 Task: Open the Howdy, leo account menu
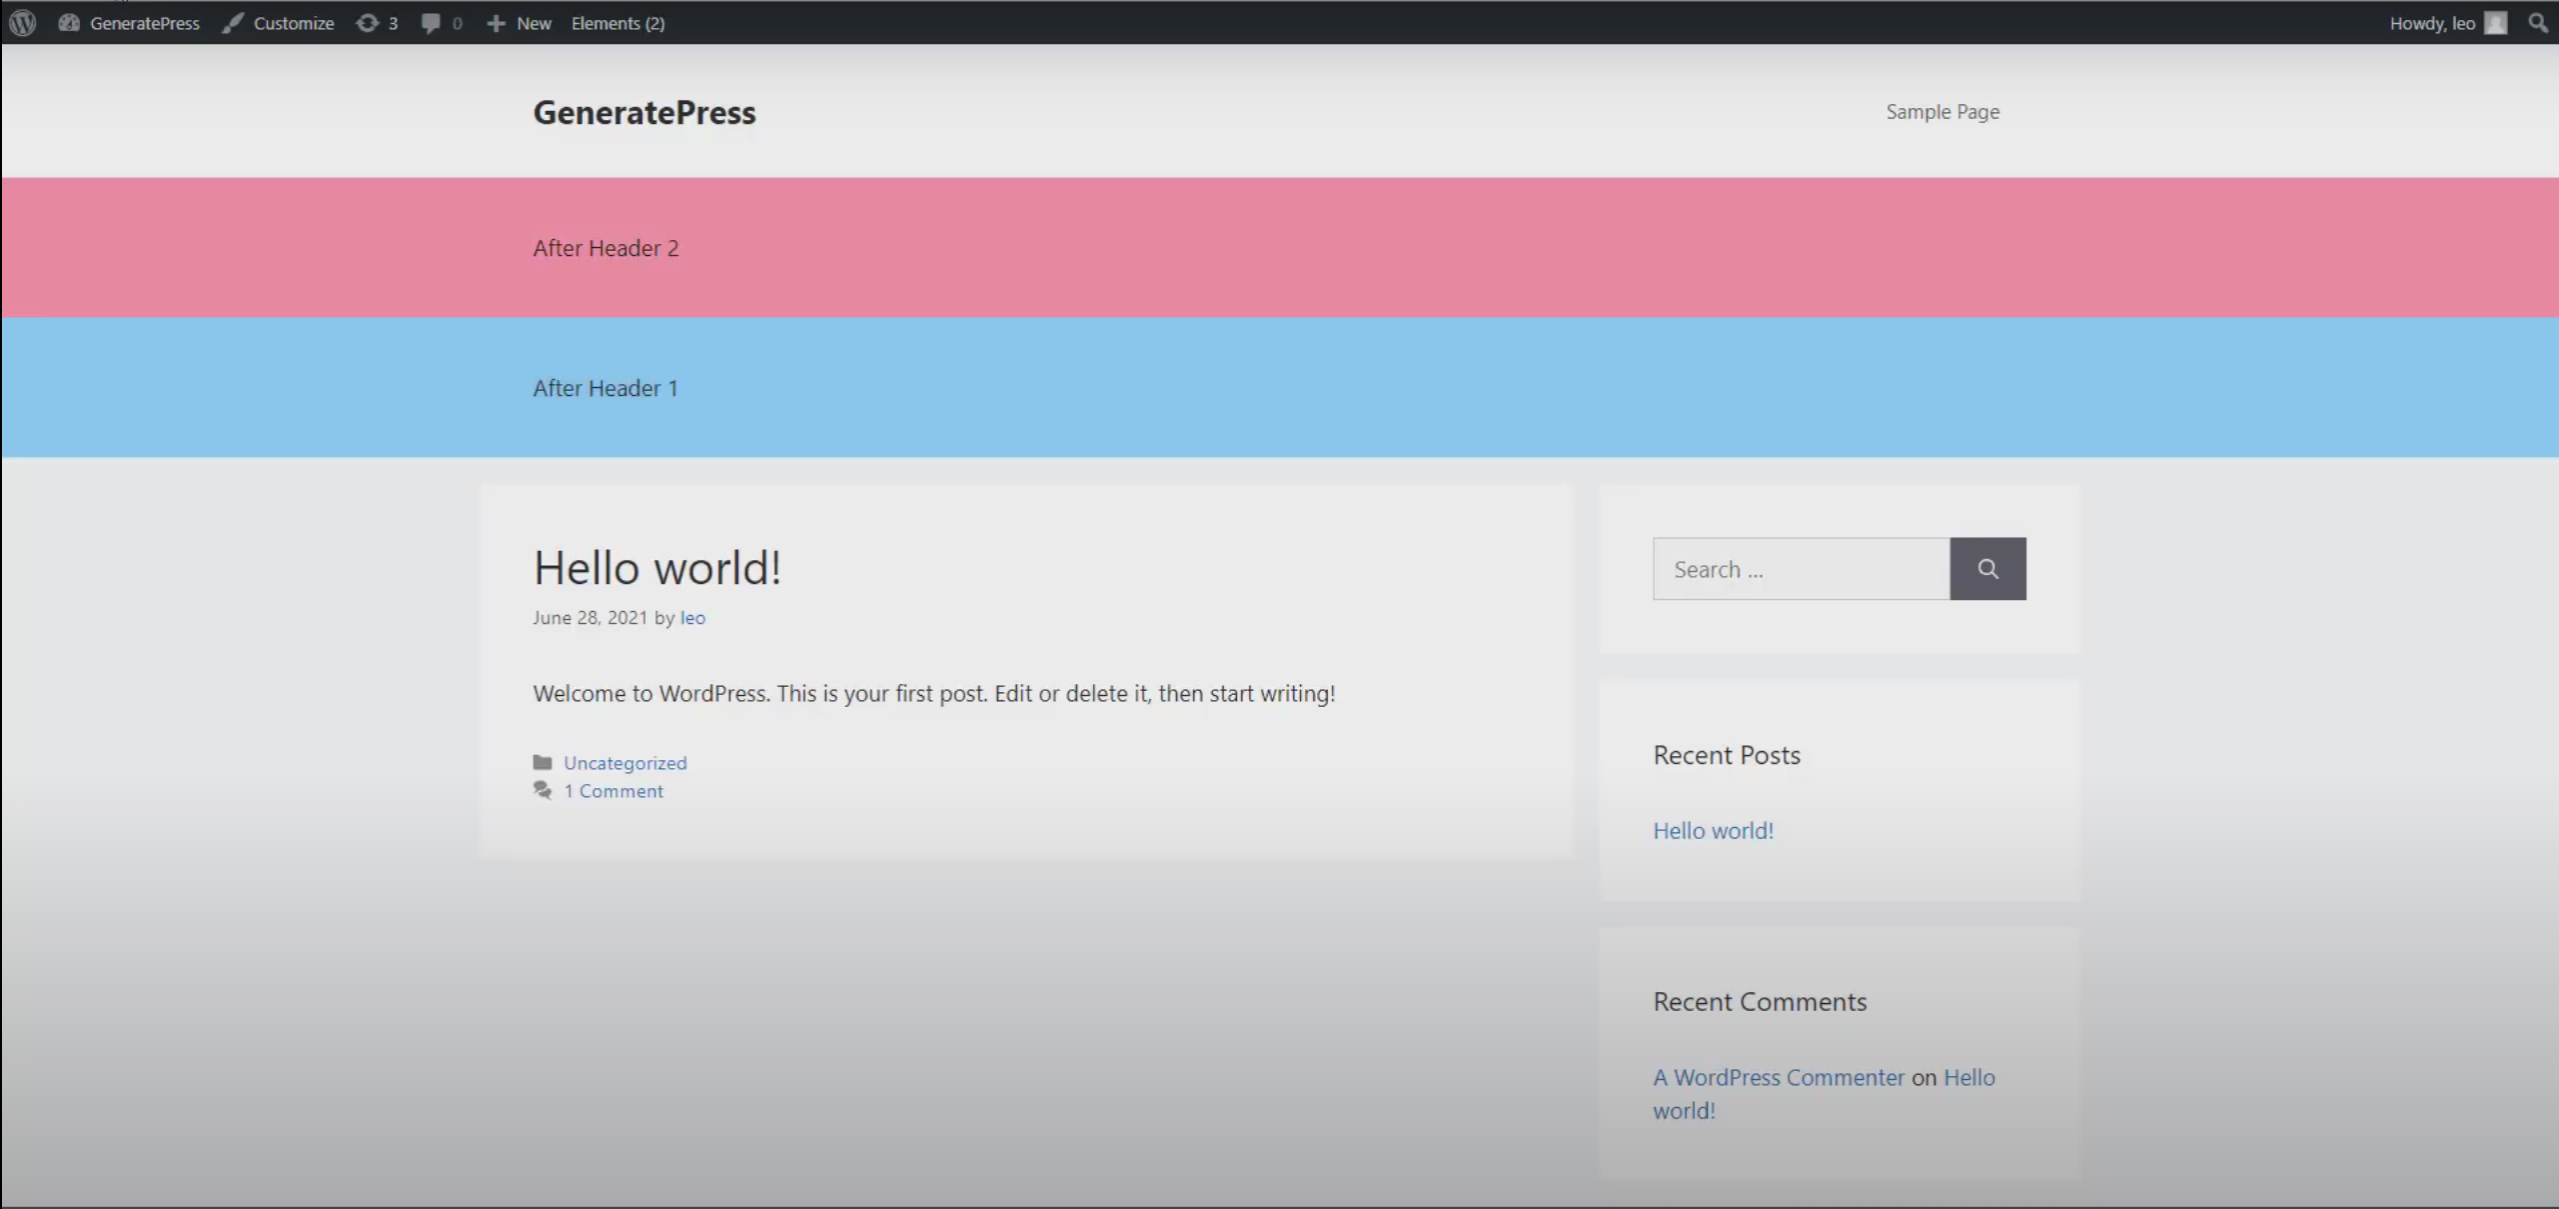click(2431, 22)
